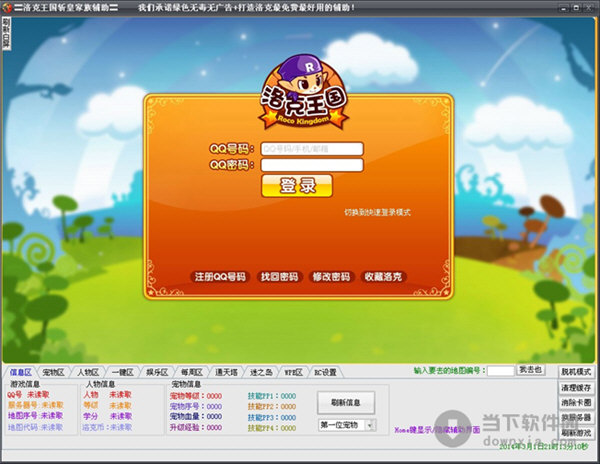Select the 升级经验 0000 text
Viewport: 600px width, 464px height.
[x=196, y=427]
